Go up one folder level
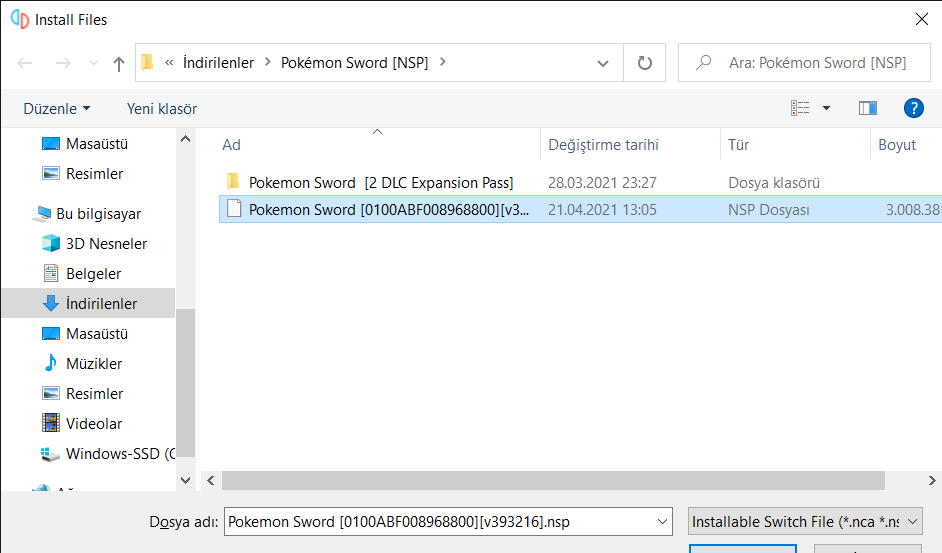This screenshot has height=553, width=942. pos(119,63)
